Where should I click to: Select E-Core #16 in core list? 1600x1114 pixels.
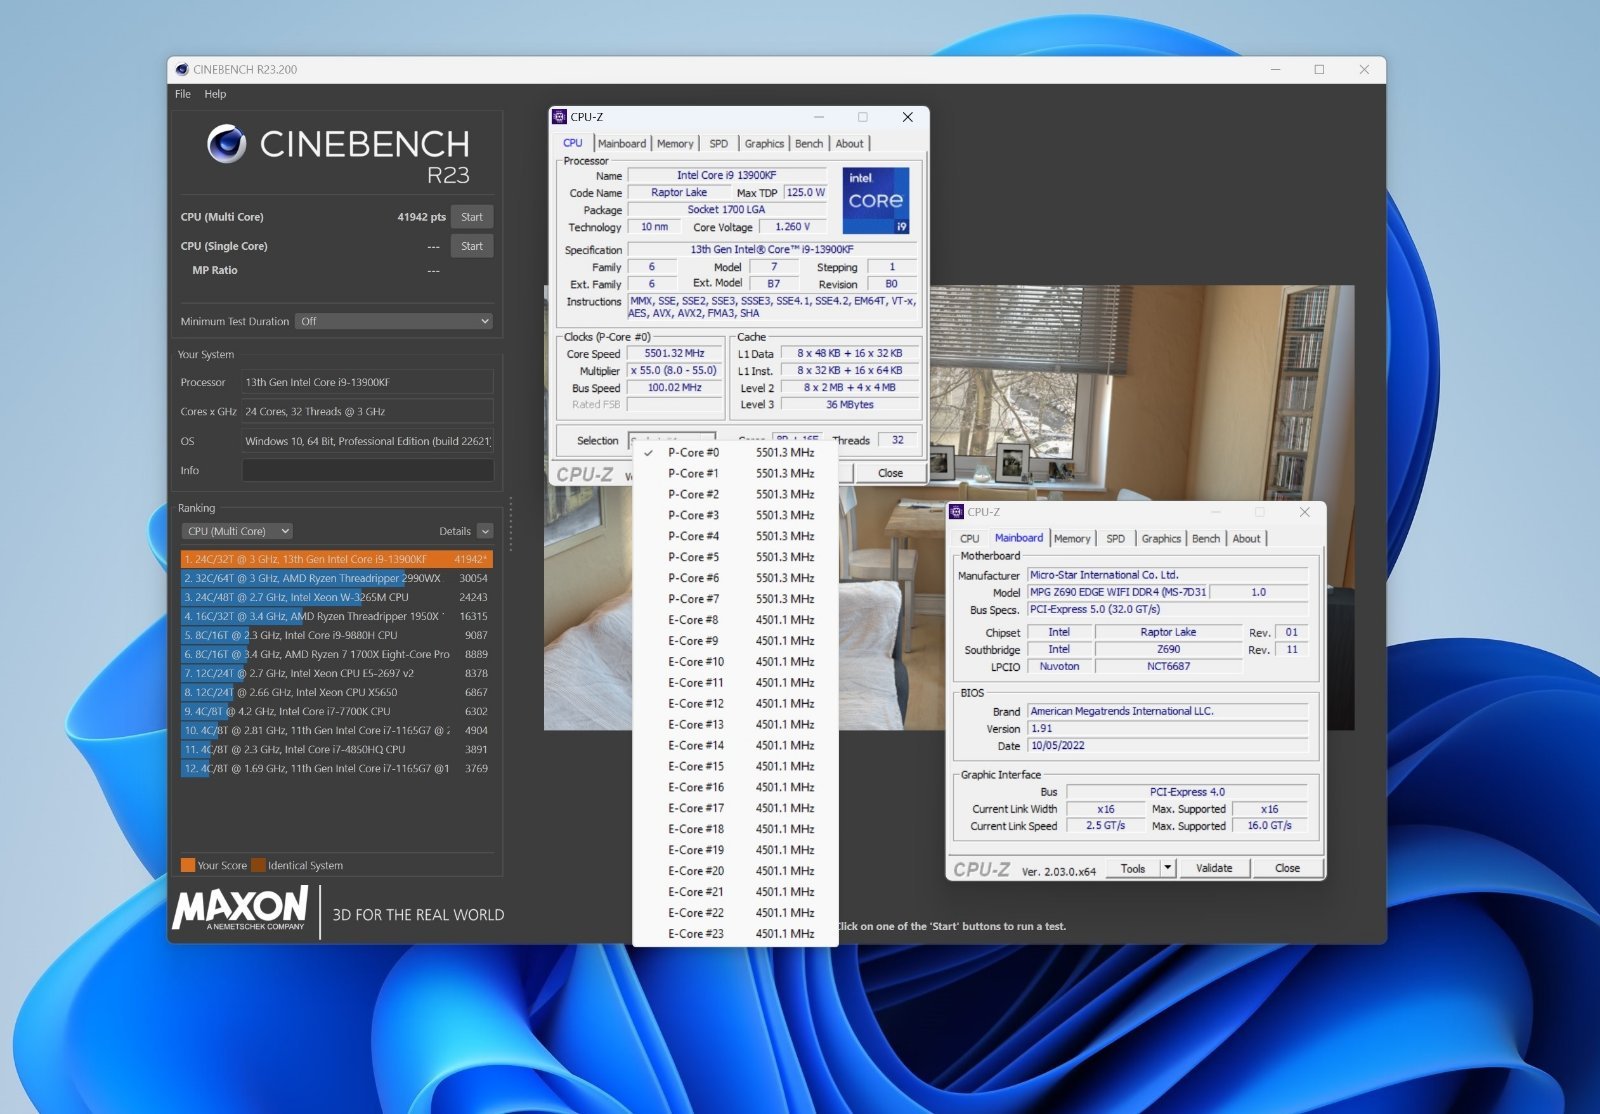coord(735,787)
